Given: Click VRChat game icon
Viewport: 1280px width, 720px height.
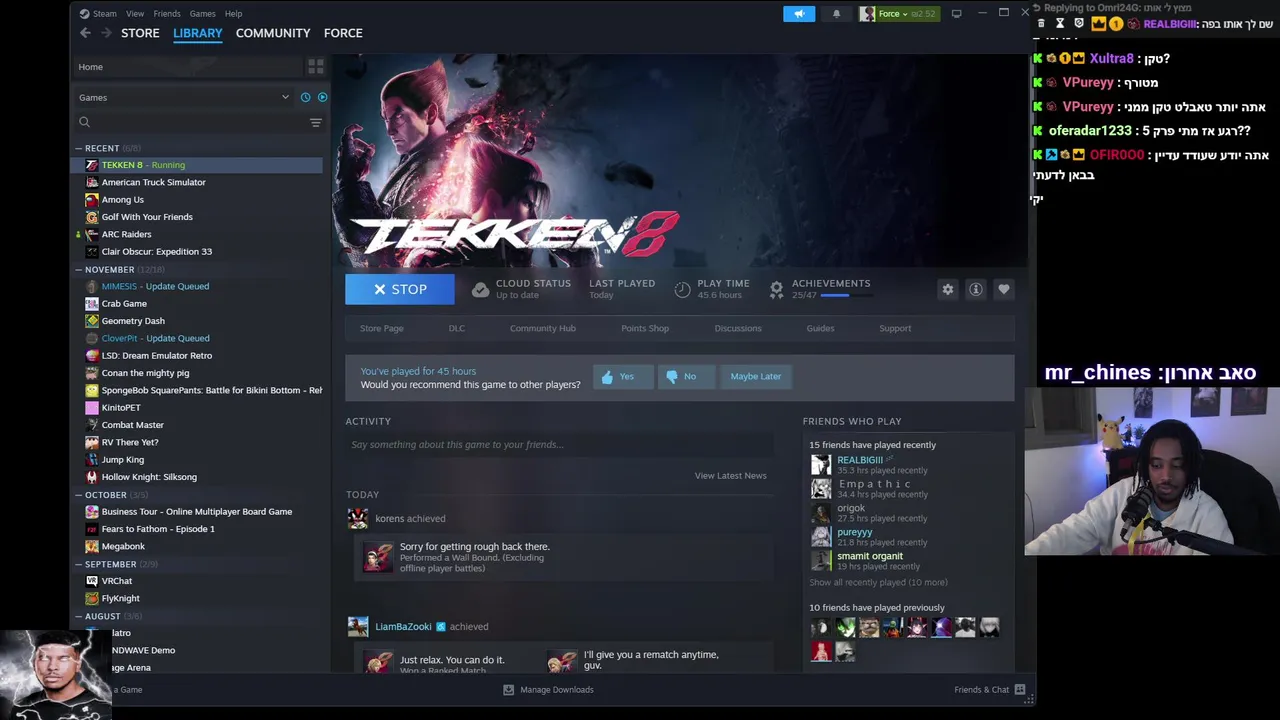Looking at the screenshot, I should click(x=92, y=581).
